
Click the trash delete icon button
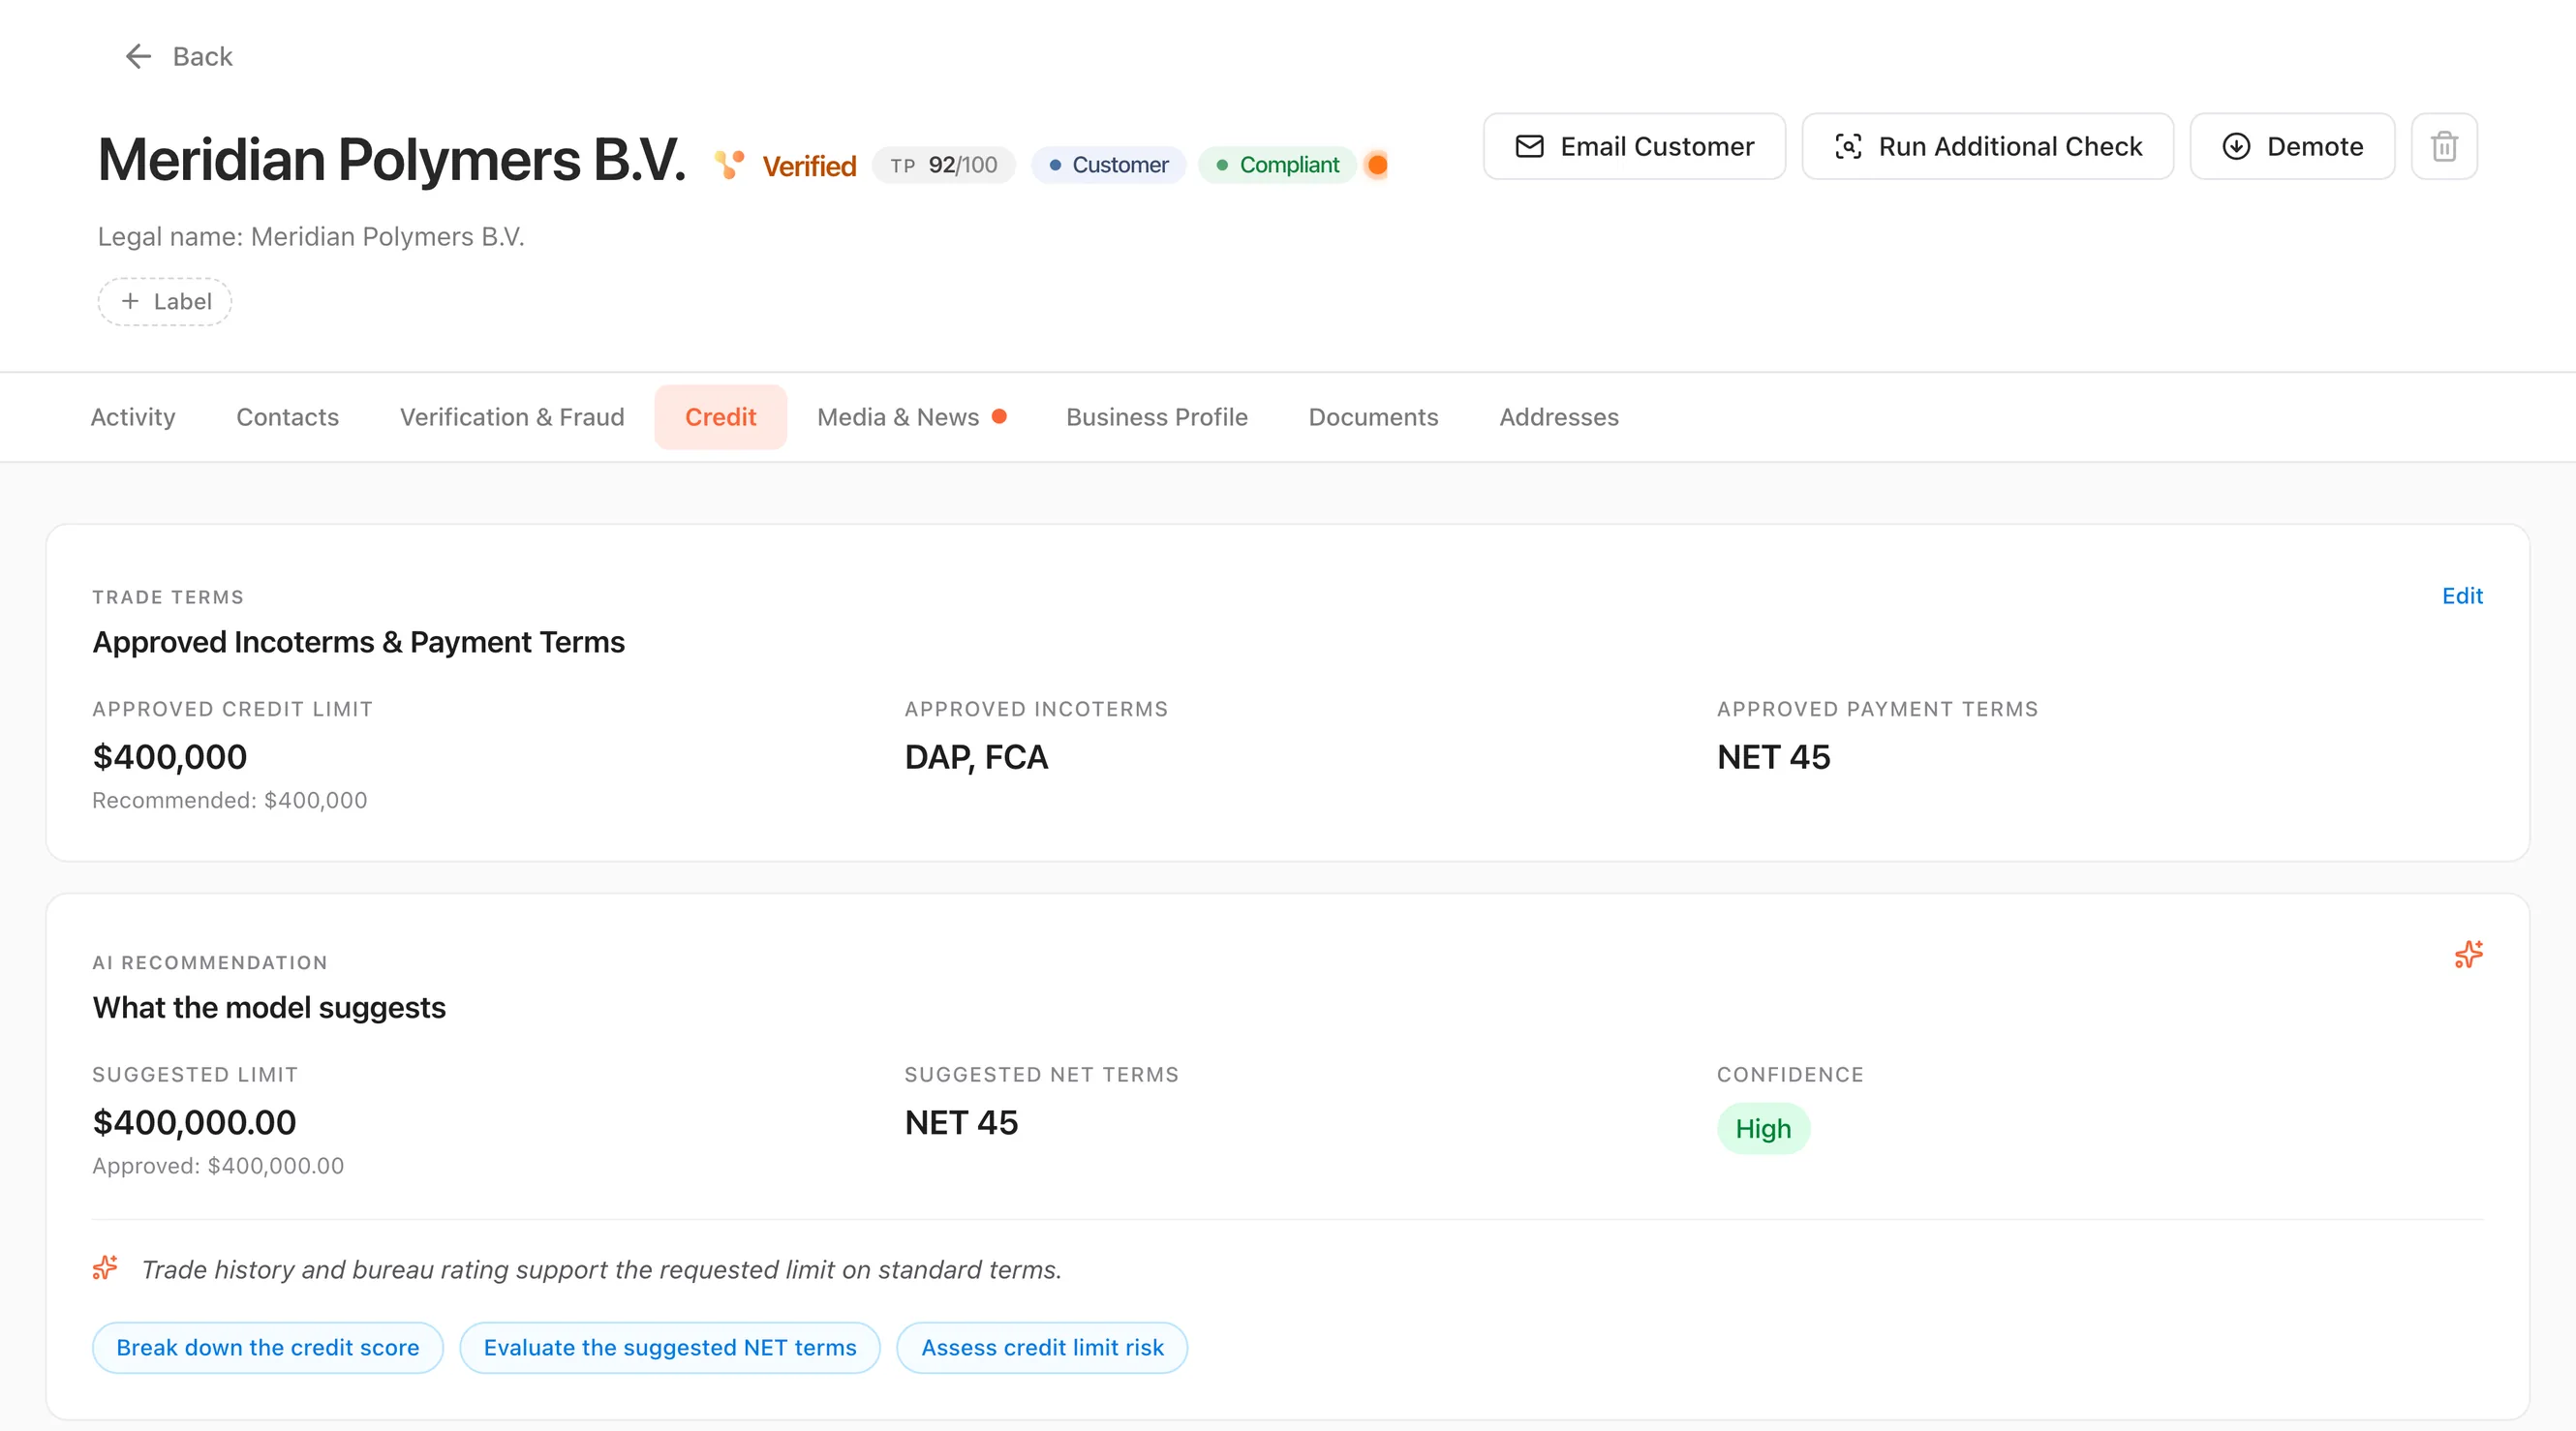coord(2444,146)
